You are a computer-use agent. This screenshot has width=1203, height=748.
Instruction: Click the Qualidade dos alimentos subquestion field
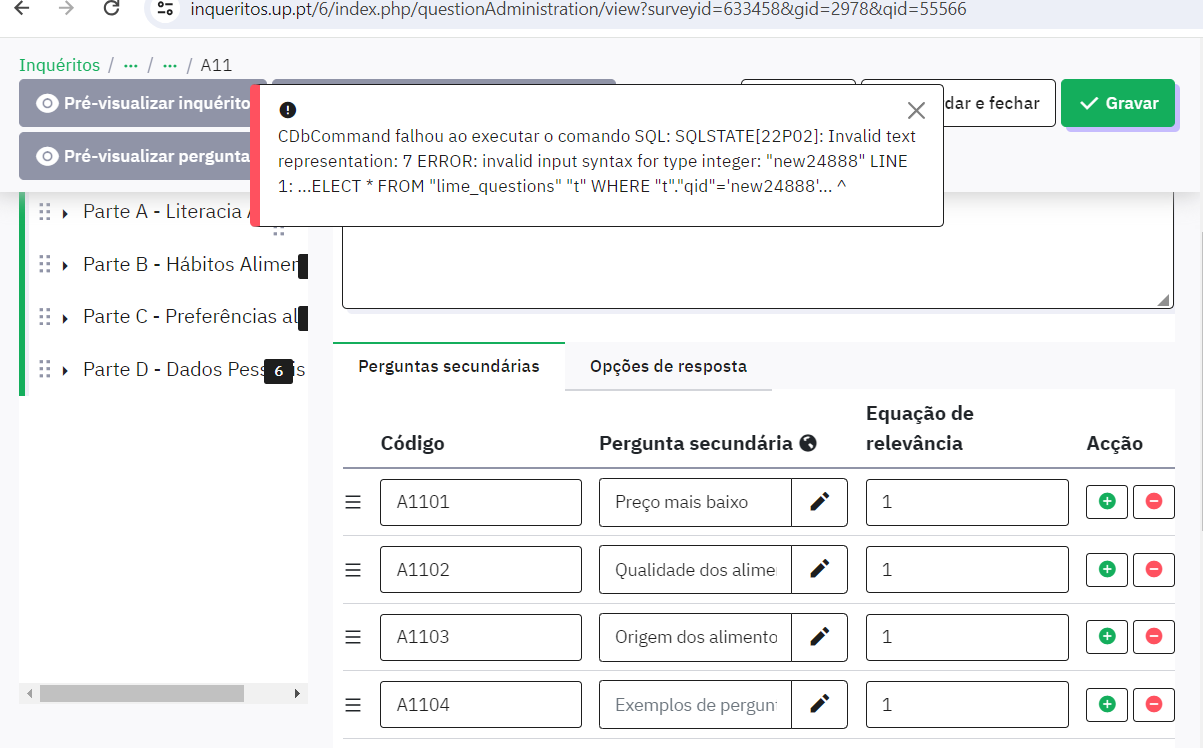pos(696,570)
